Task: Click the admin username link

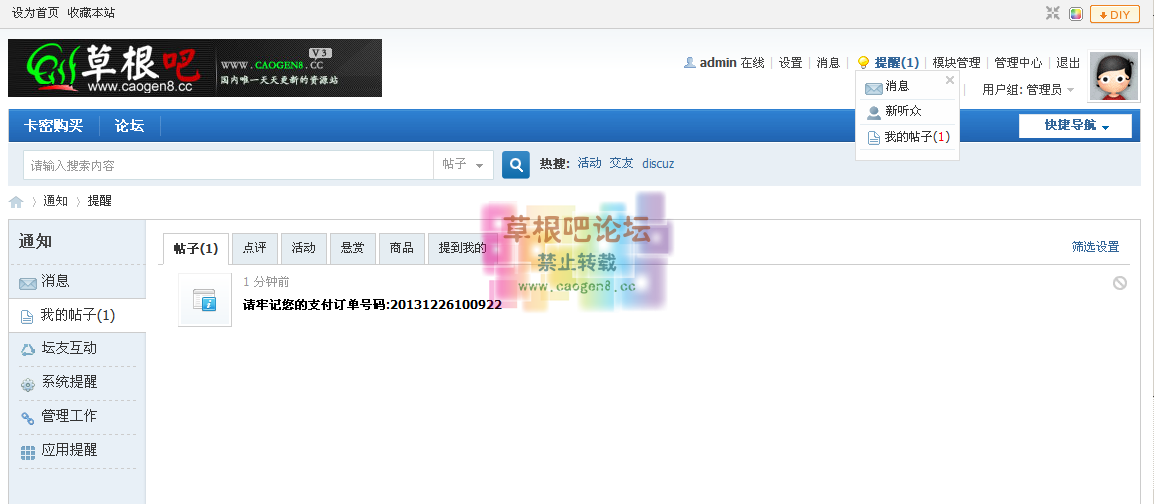Action: pyautogui.click(x=718, y=63)
